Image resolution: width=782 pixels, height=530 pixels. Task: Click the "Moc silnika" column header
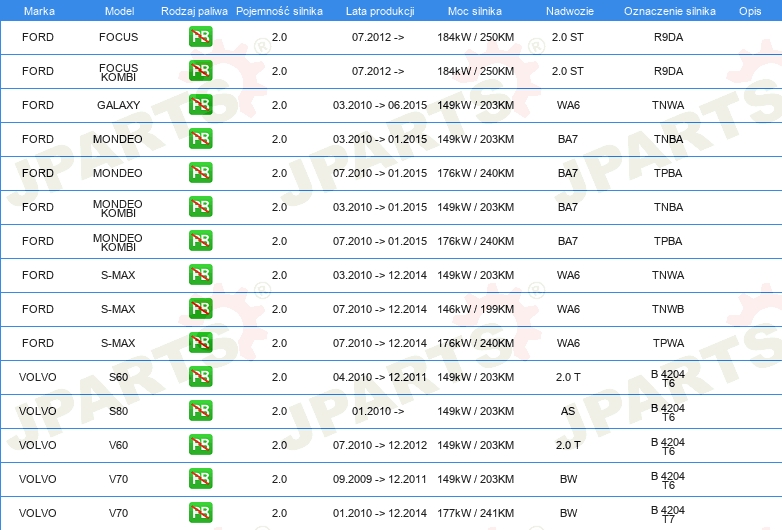[x=475, y=11]
